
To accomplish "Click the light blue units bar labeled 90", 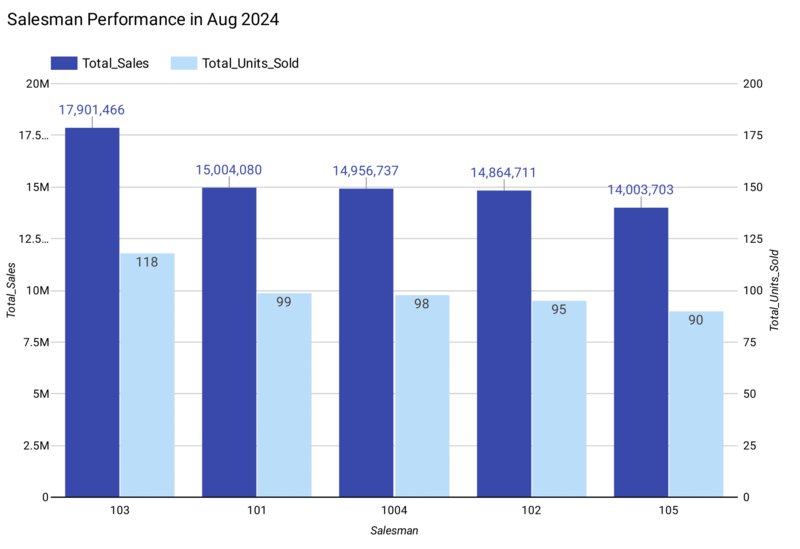I will pyautogui.click(x=696, y=404).
